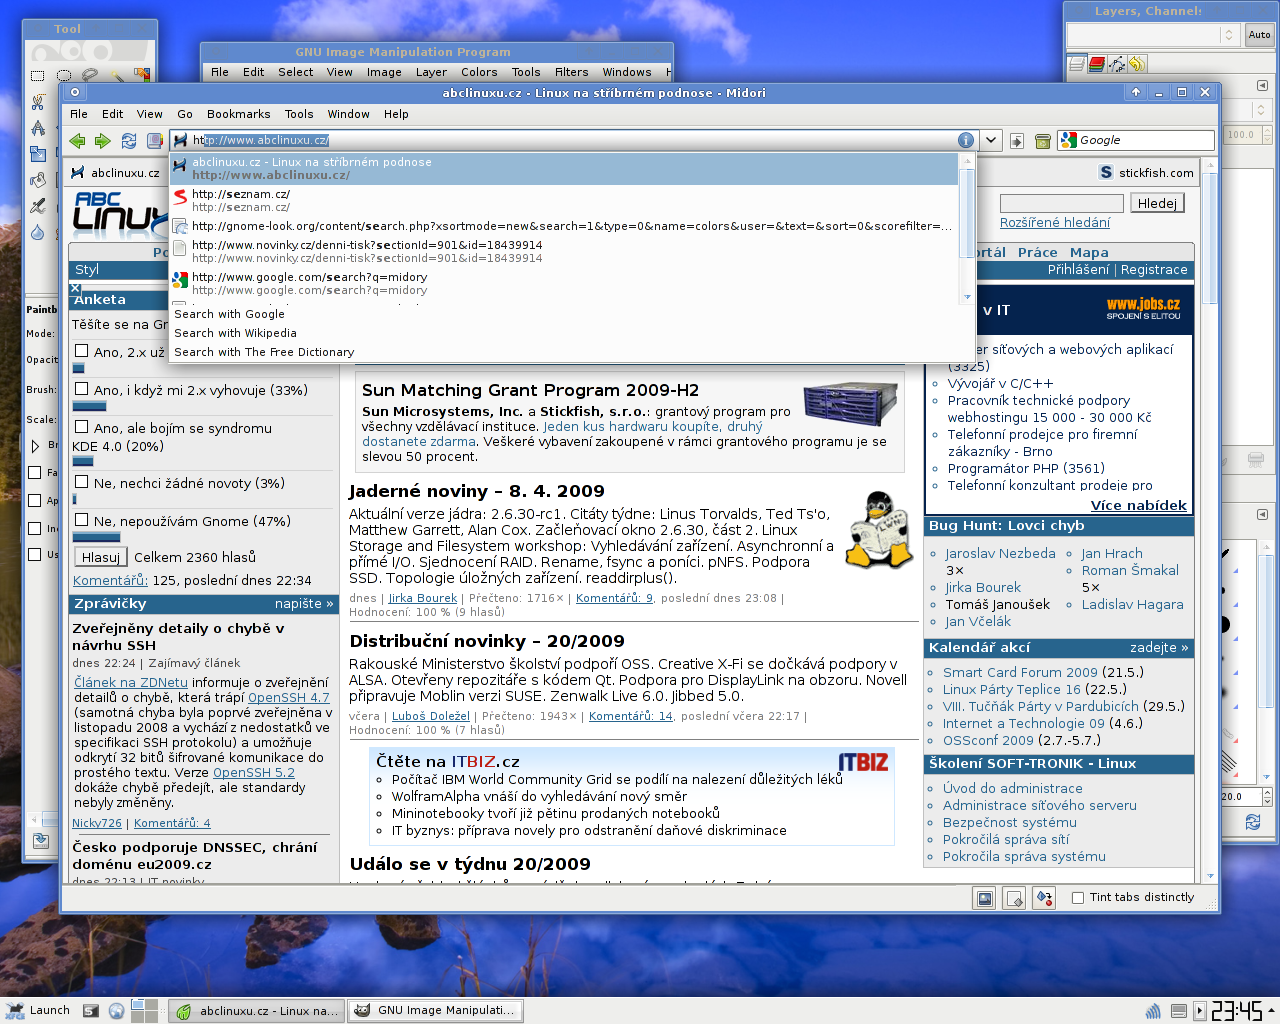Click the scripts toggle icon in Midori status bar
The height and width of the screenshot is (1024, 1280).
(x=1014, y=898)
